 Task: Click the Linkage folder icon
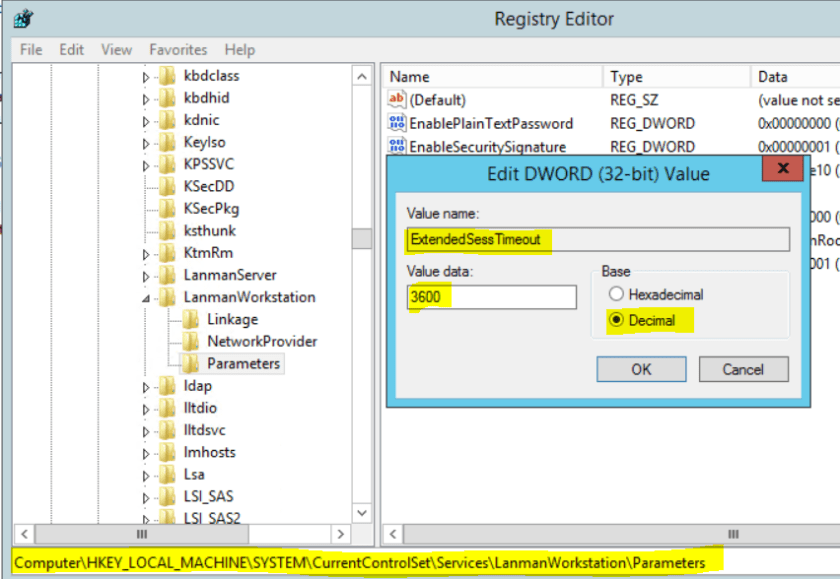190,319
